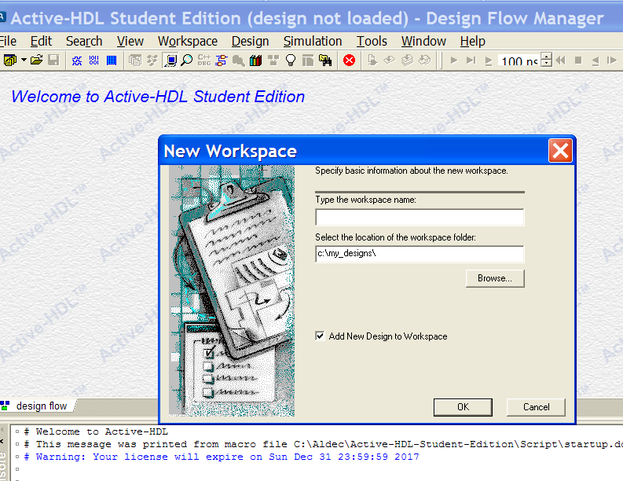623x481 pixels.
Task: Click the magnifying glass toolbar icon
Action: coord(187,60)
